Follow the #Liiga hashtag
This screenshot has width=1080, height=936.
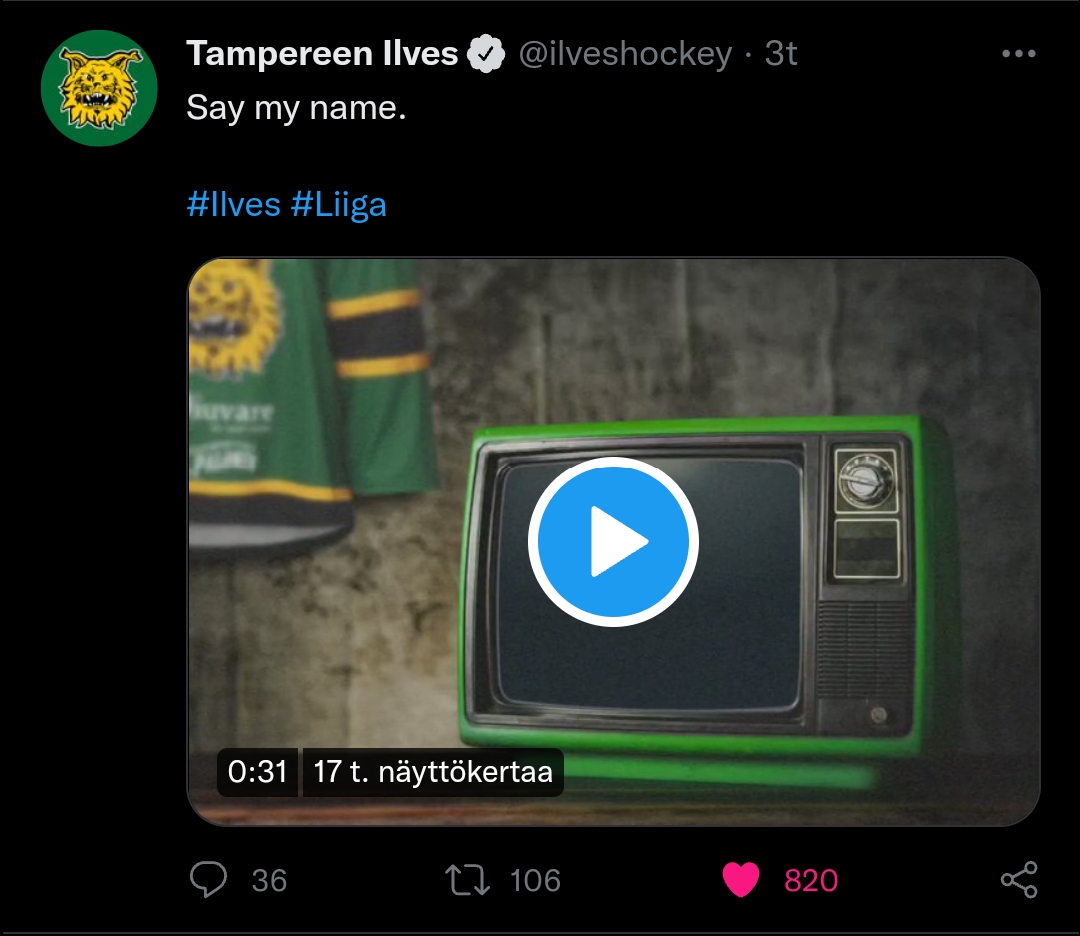(338, 205)
